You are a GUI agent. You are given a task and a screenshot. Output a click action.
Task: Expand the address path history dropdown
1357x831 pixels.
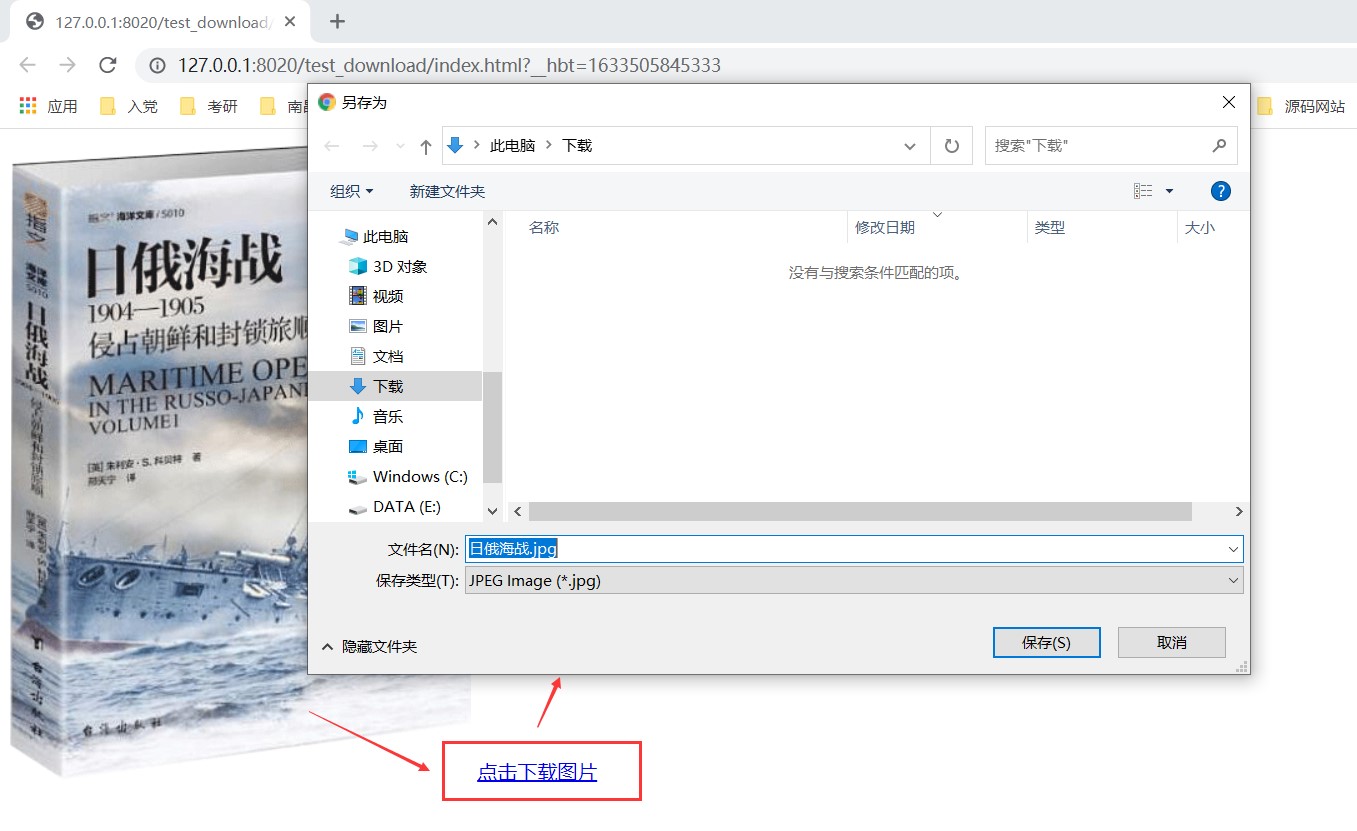[910, 146]
